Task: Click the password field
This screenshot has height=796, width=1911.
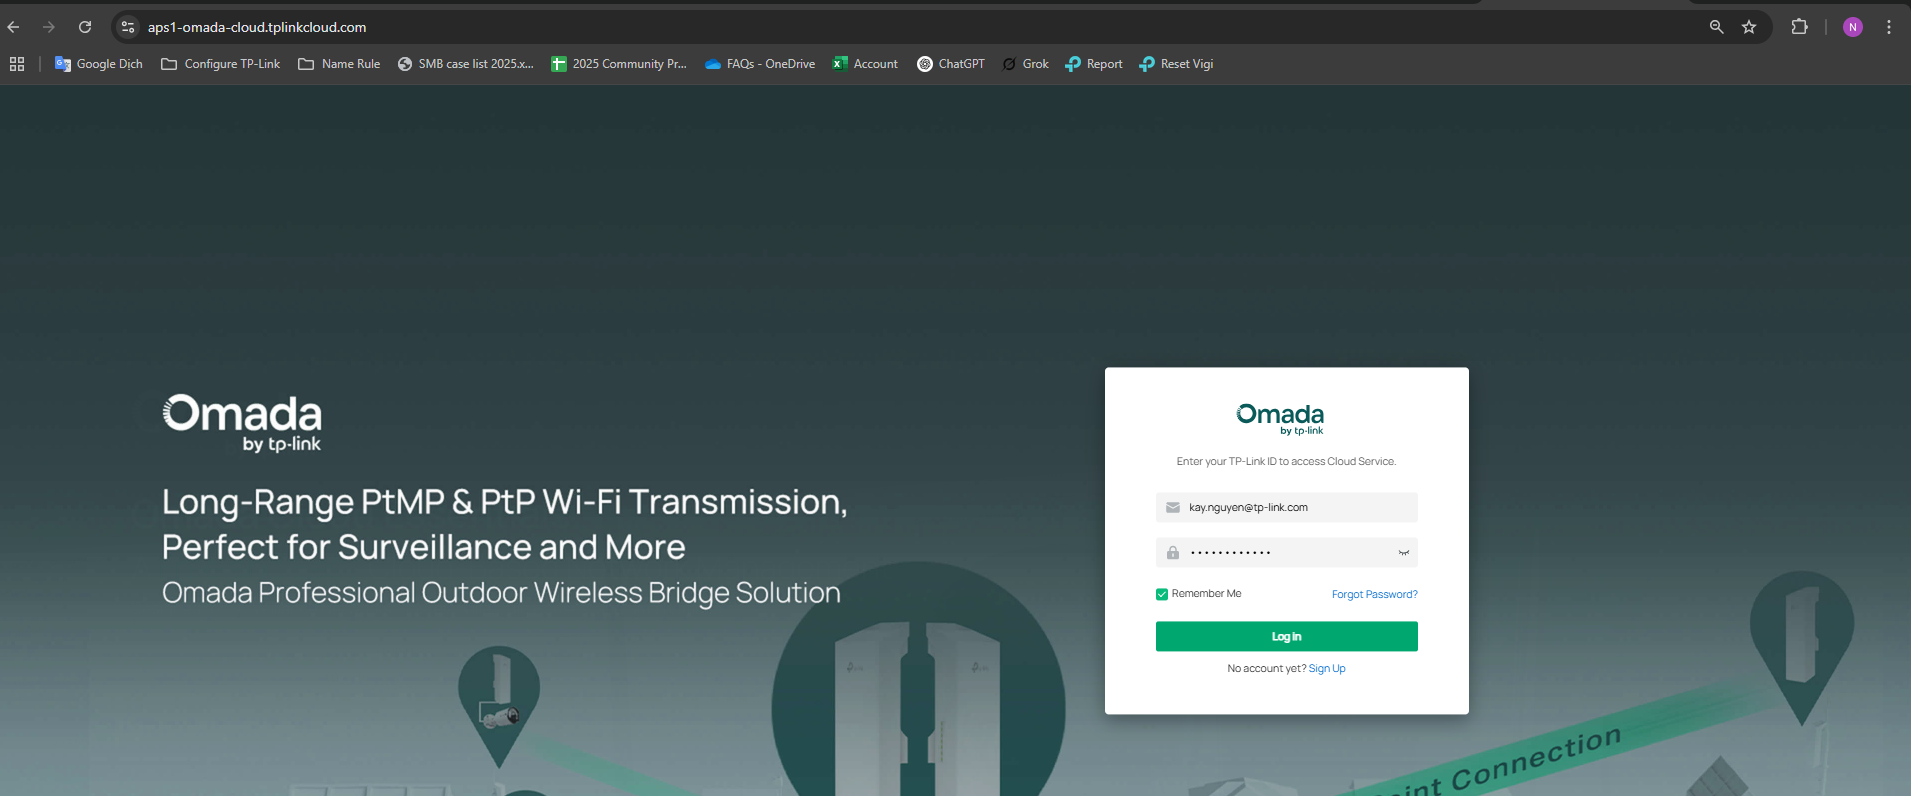Action: click(x=1286, y=552)
